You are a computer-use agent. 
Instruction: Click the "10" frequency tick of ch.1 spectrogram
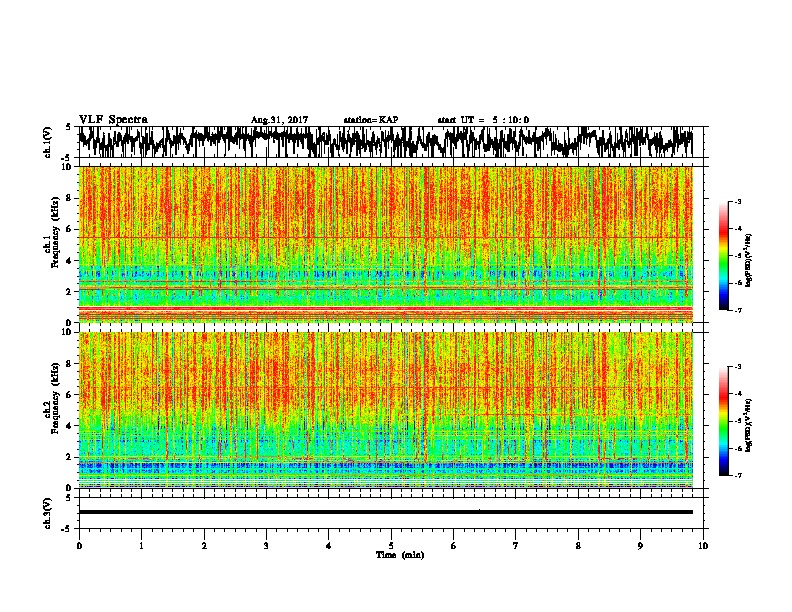tap(68, 167)
